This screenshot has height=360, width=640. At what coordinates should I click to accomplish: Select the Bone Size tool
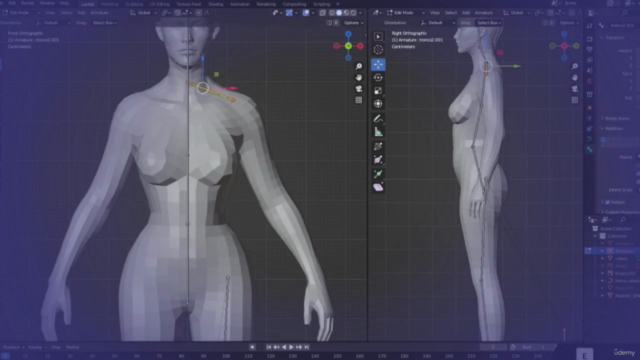click(x=378, y=160)
